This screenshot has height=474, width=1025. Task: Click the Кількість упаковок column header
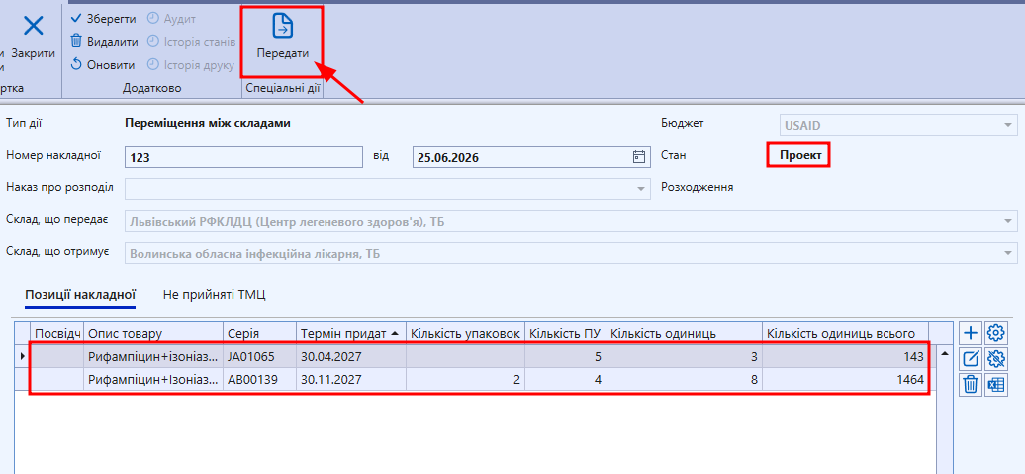[x=465, y=333]
